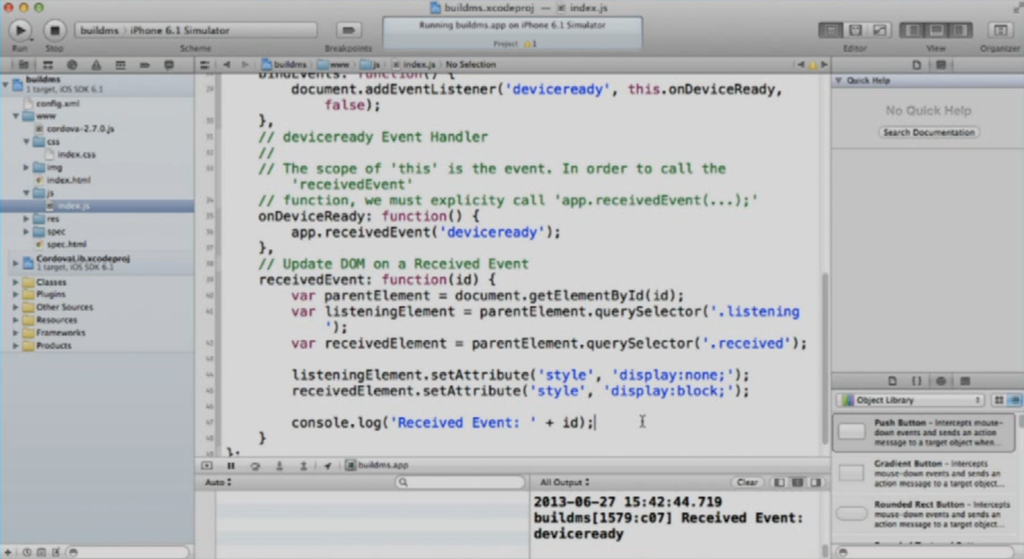Expand the Classes group
1024x559 pixels.
pos(16,282)
